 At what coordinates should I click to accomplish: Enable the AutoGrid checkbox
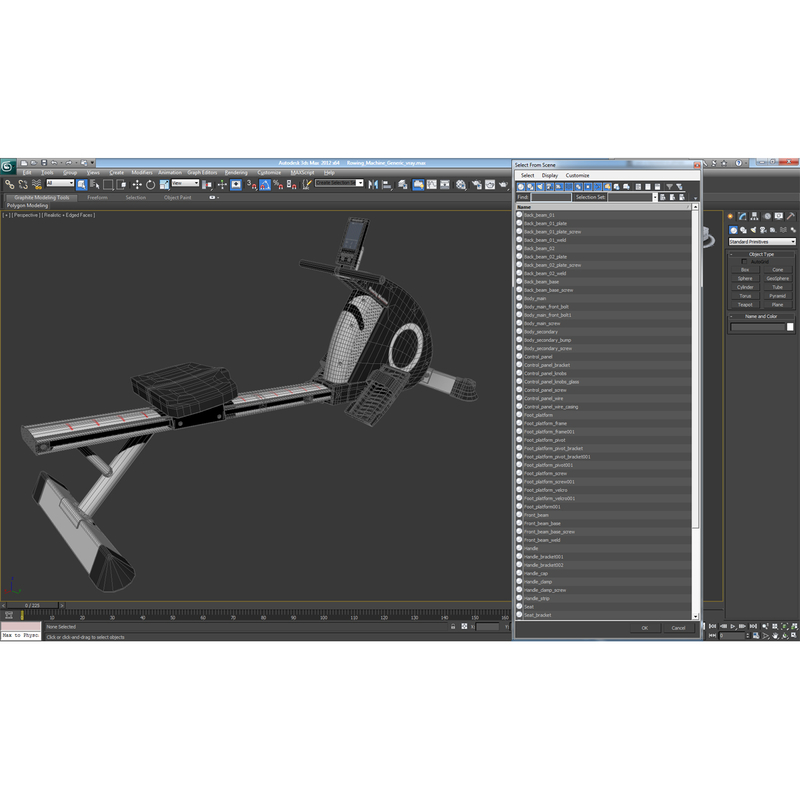point(743,261)
